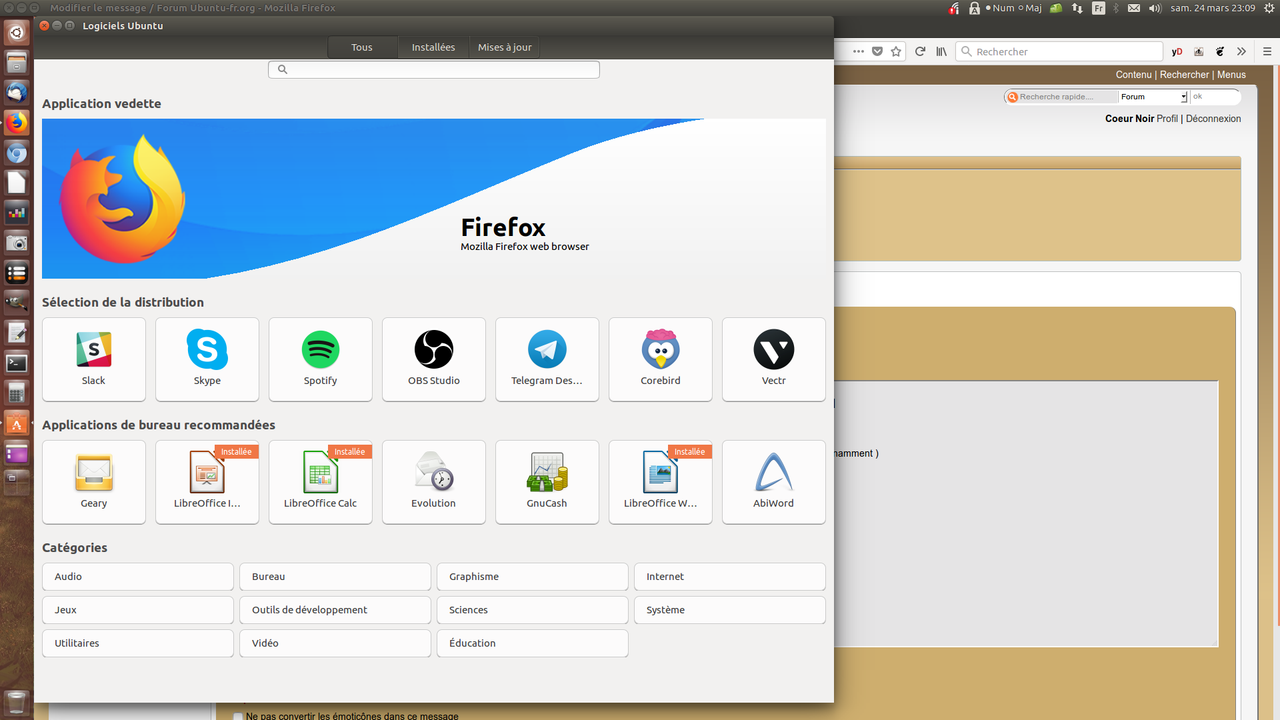Switch to the Installées tab
This screenshot has height=720, width=1280.
click(433, 47)
